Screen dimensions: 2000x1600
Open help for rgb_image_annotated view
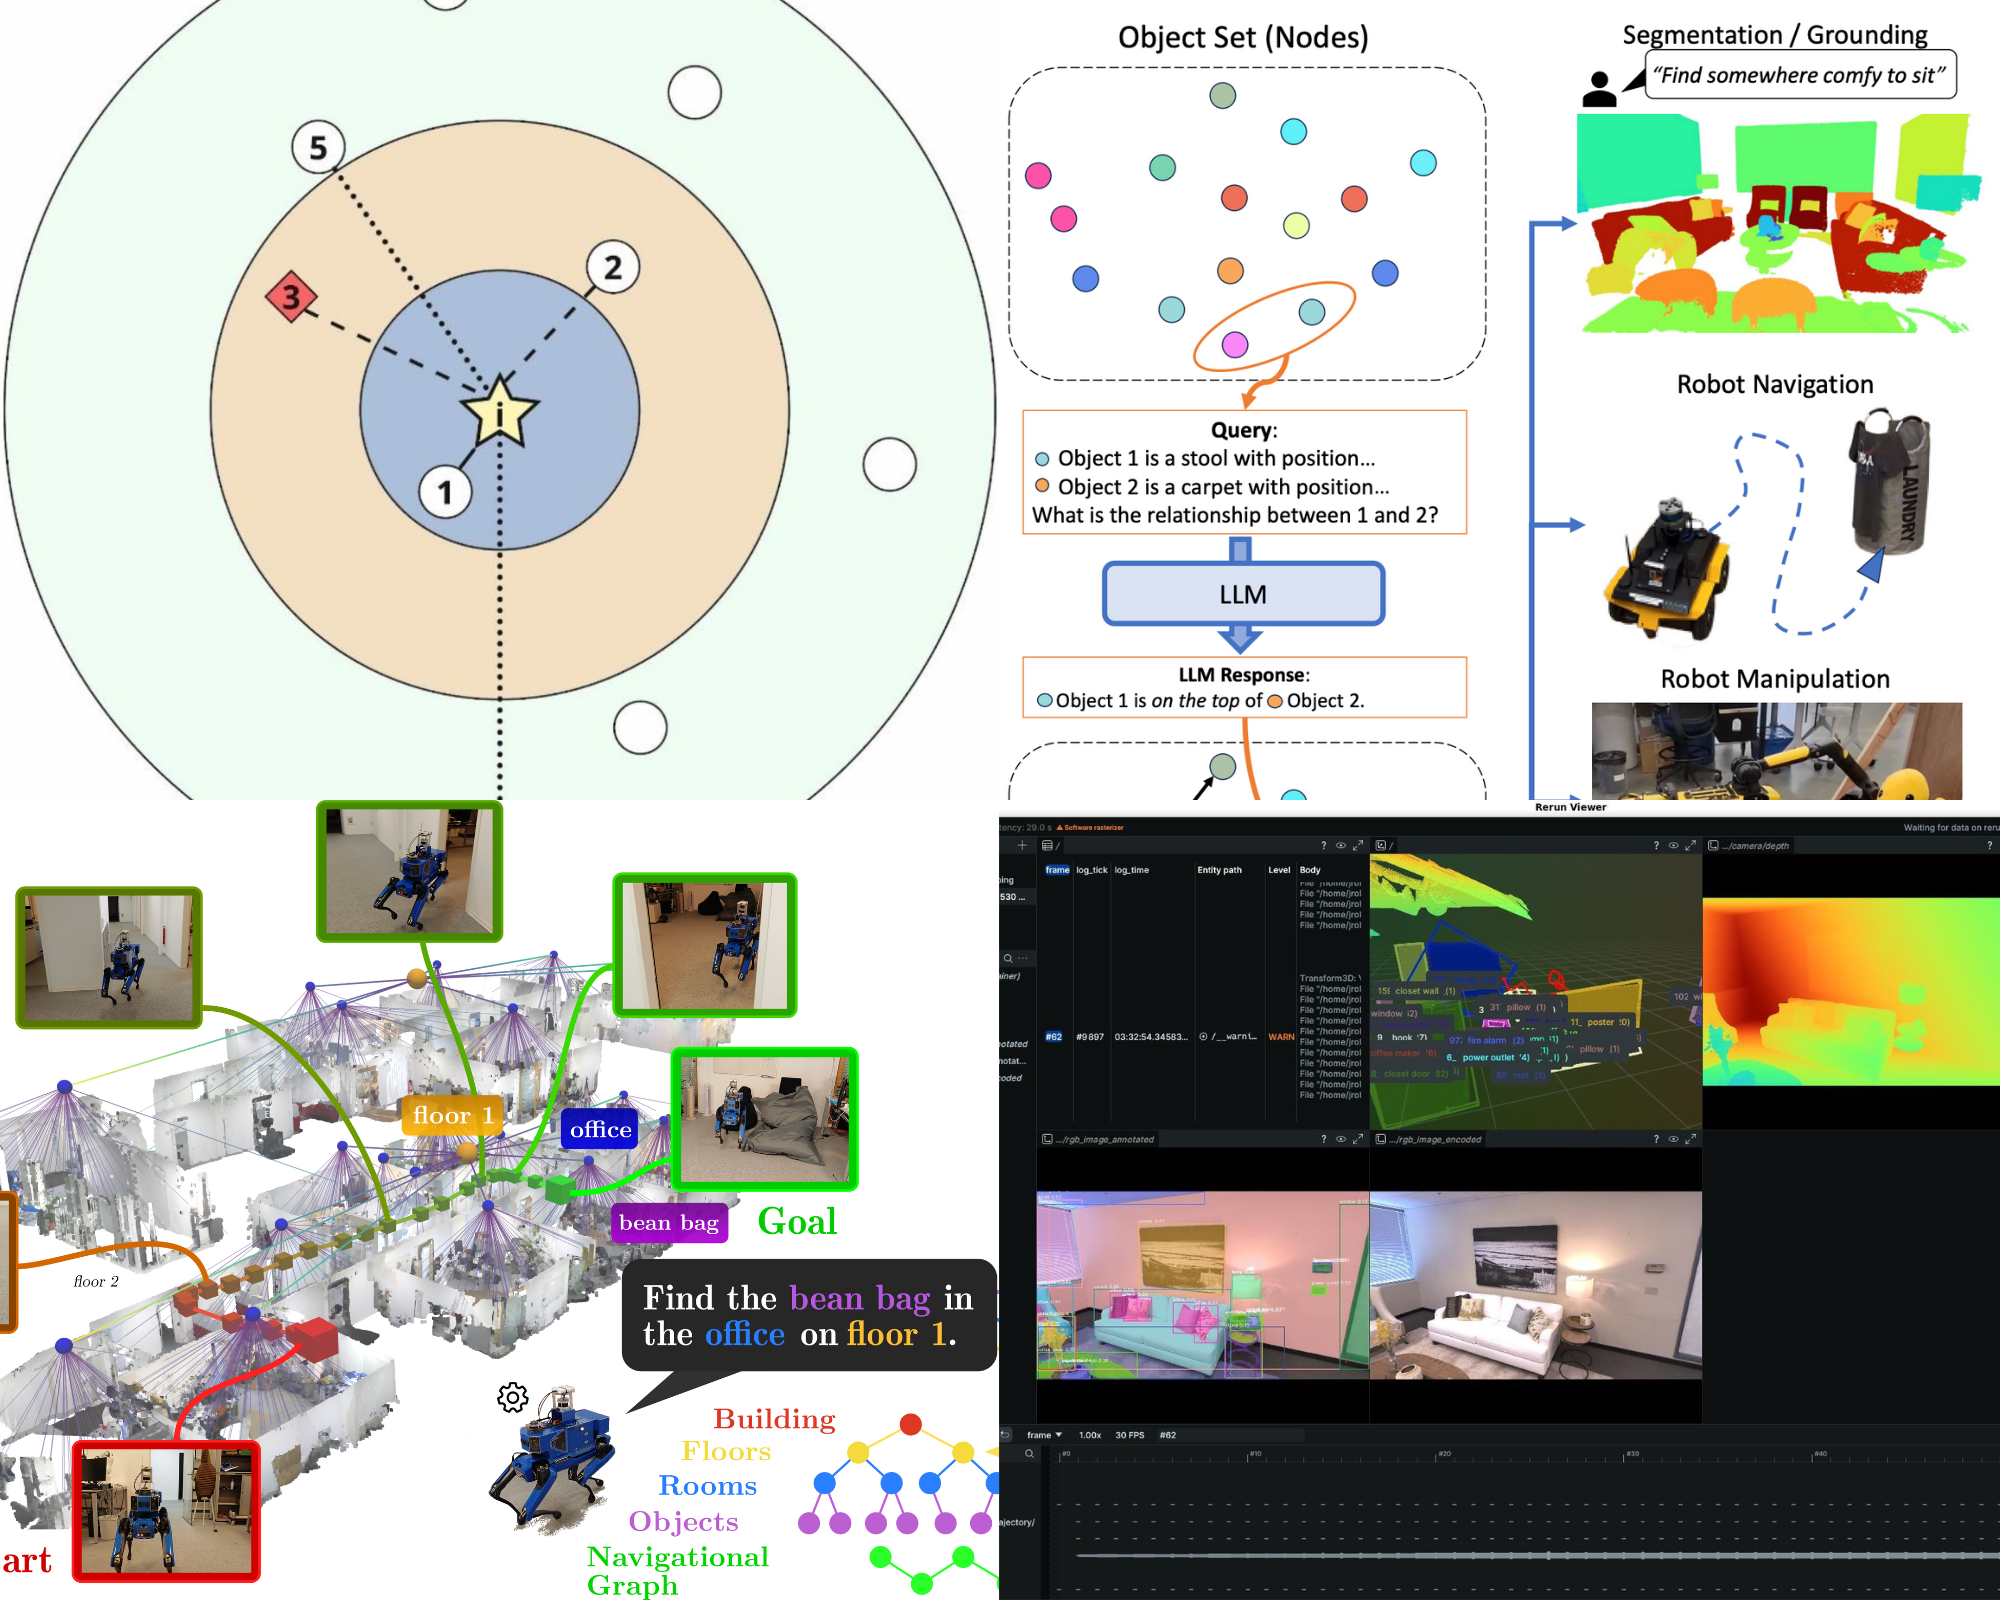coord(1324,1139)
